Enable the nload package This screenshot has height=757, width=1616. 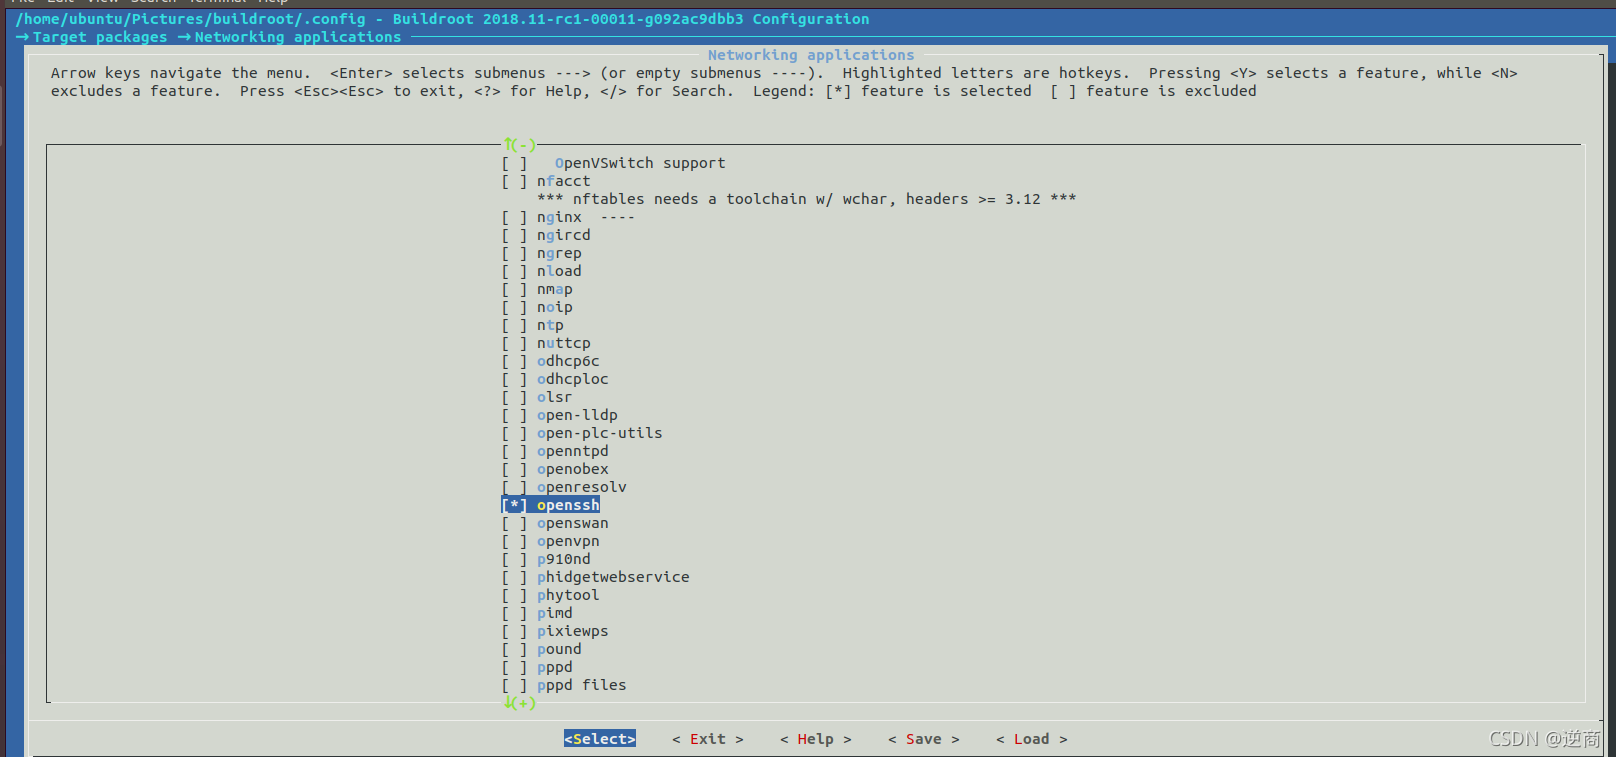tap(514, 271)
